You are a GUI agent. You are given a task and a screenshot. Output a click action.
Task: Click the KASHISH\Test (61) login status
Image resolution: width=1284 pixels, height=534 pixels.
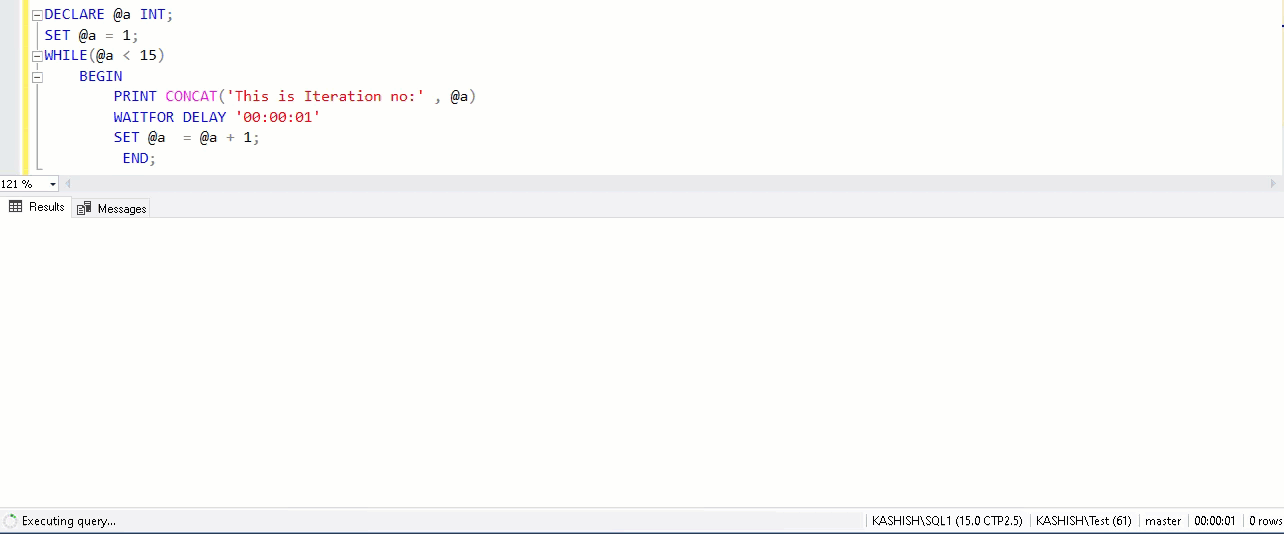(x=1083, y=521)
